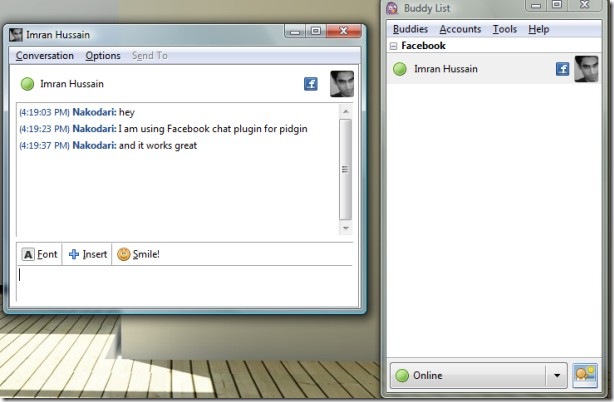Open the Smile! emoticon picker
This screenshot has width=614, height=402.
[x=138, y=254]
